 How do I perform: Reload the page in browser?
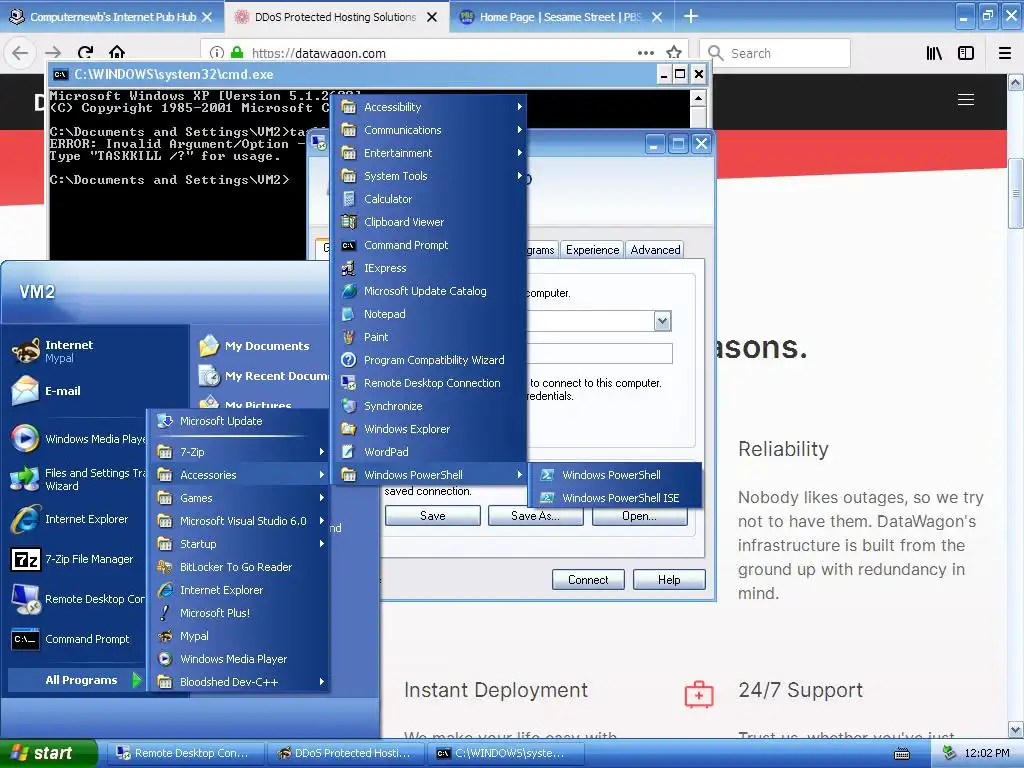[x=85, y=53]
